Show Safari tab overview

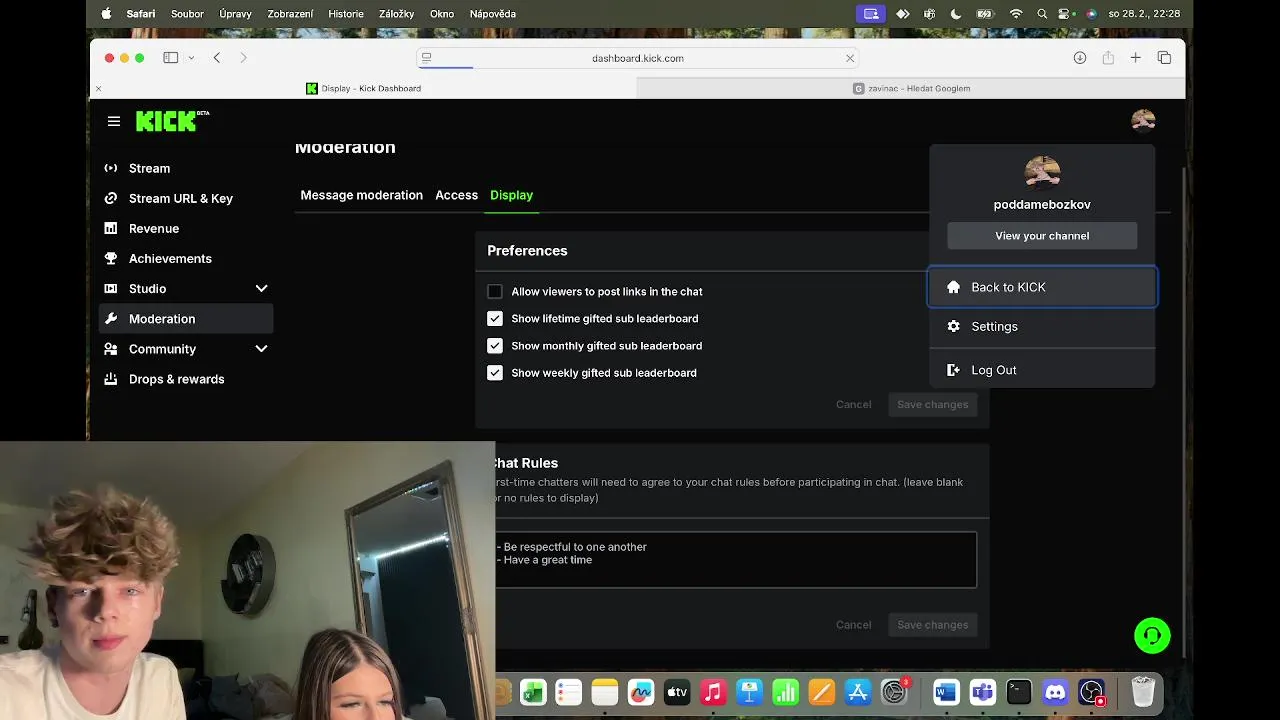pos(1164,58)
